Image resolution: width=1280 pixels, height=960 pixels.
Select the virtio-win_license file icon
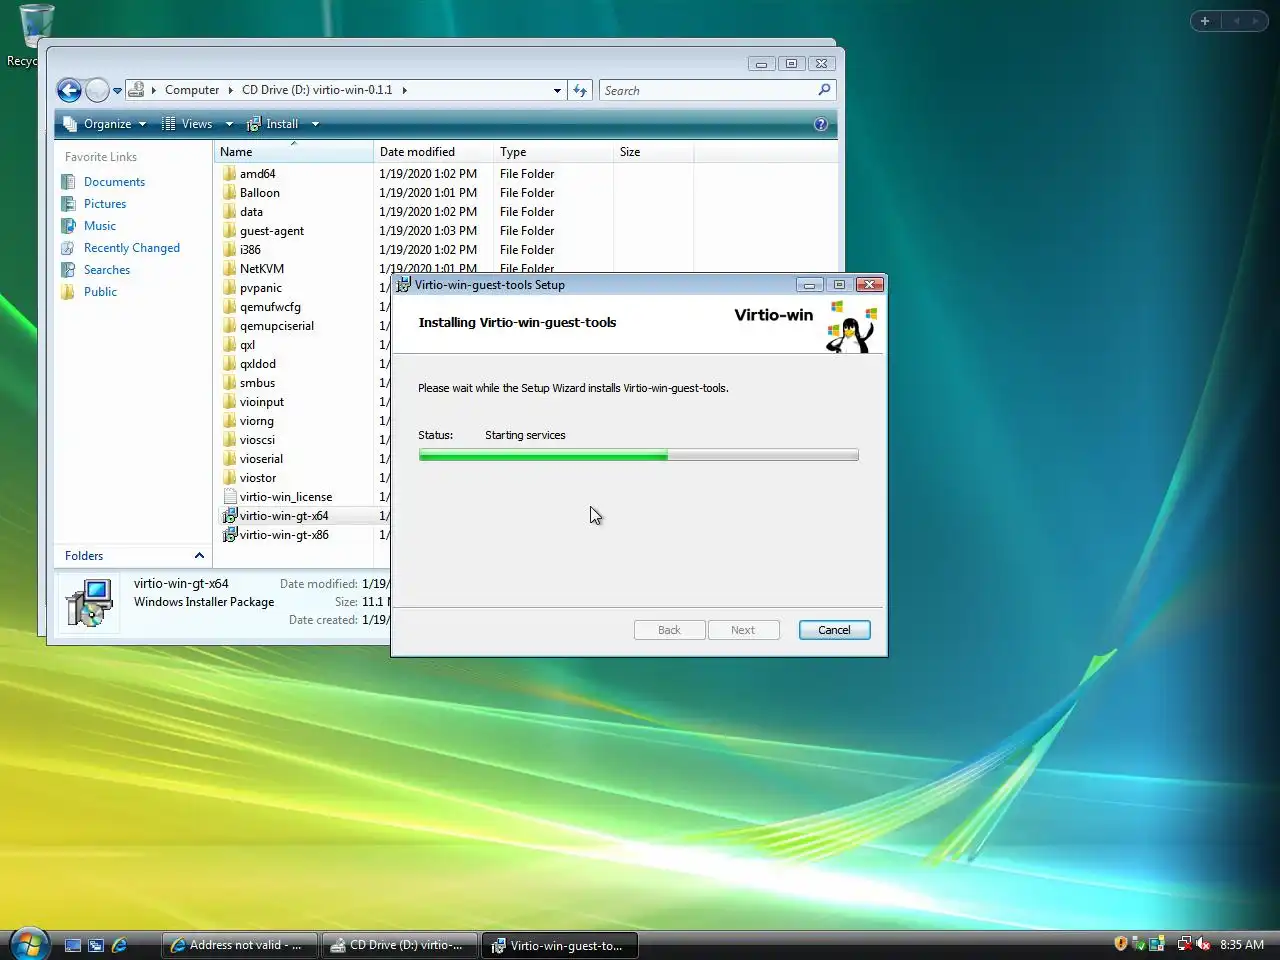point(229,497)
